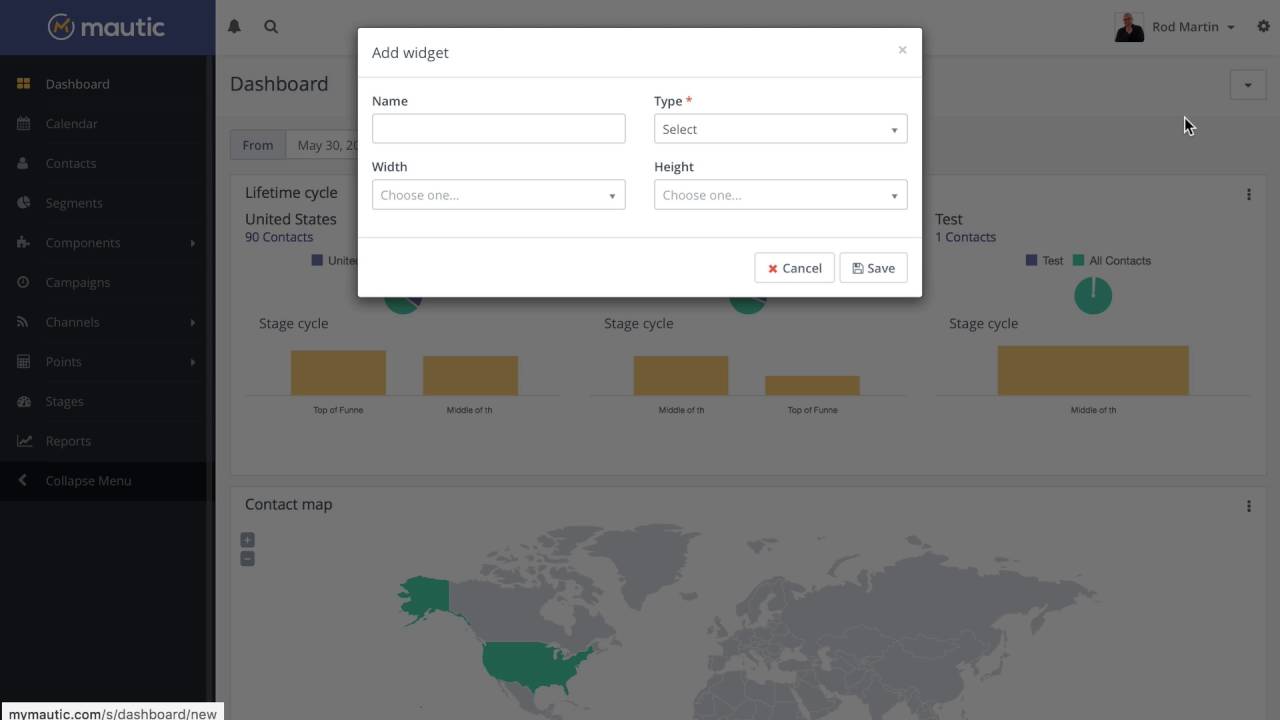
Task: Open Contact map widget options menu
Action: 1248,507
